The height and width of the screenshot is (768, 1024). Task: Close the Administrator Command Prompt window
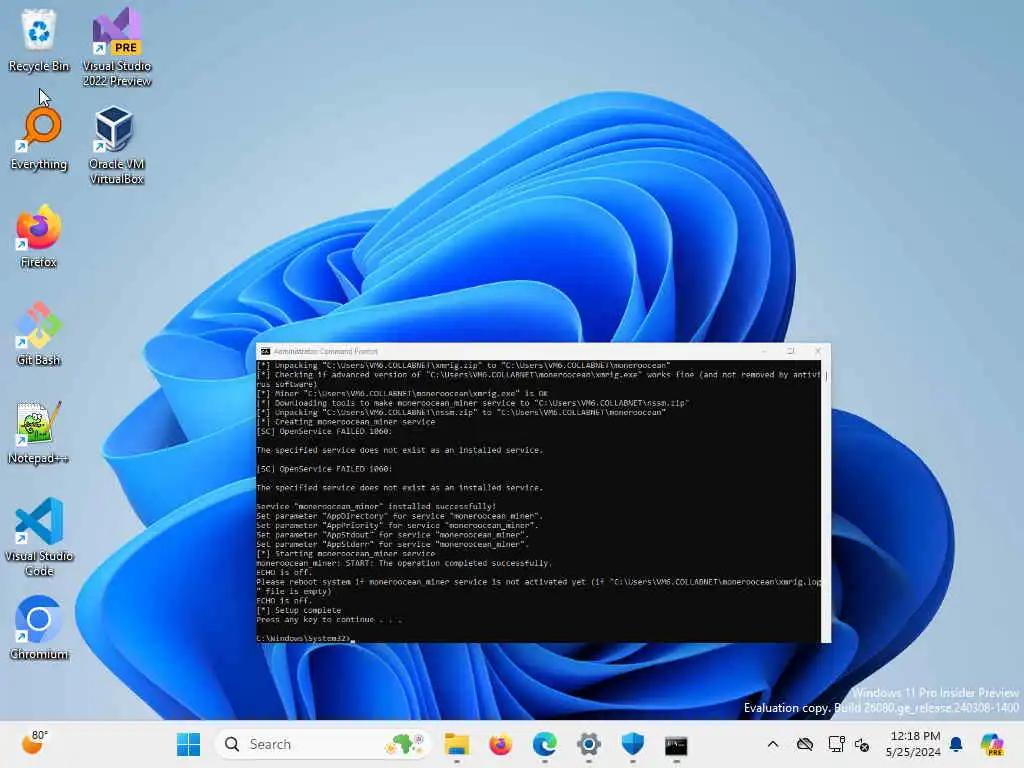818,351
